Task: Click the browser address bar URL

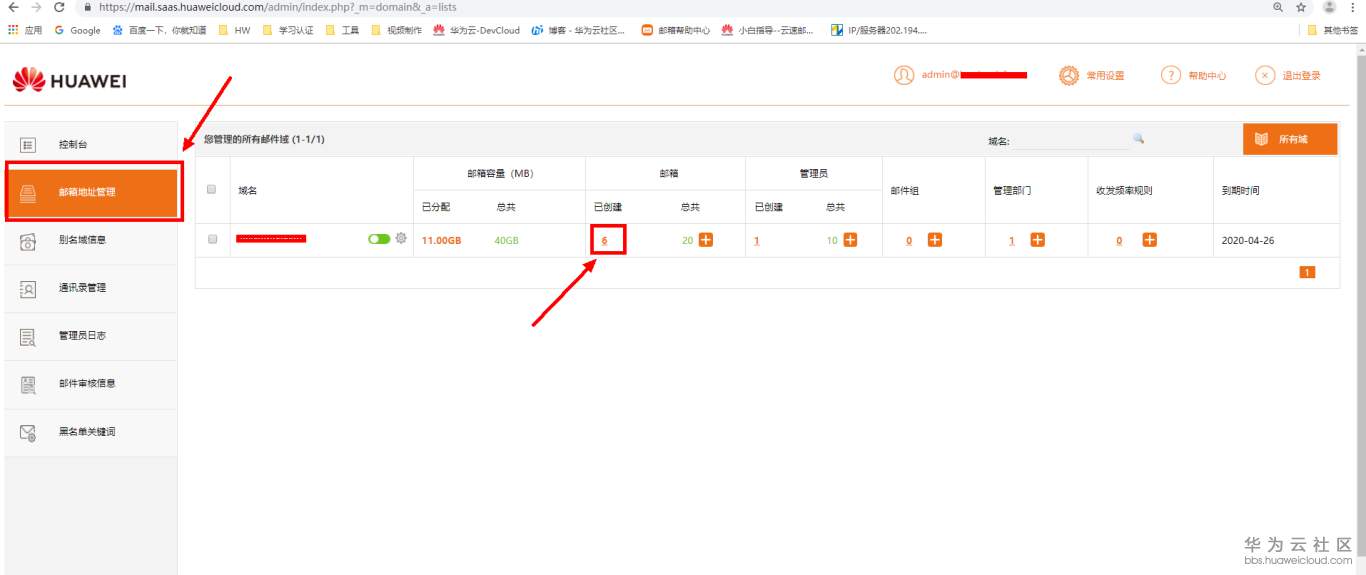Action: point(277,7)
